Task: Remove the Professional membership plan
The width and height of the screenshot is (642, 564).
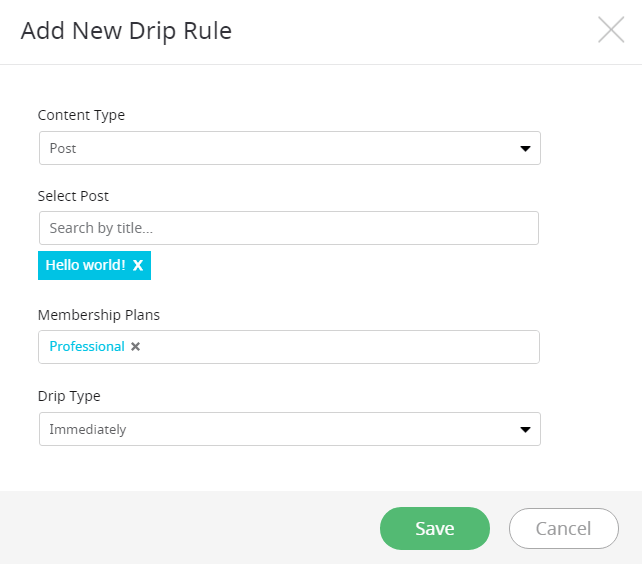Action: [136, 347]
